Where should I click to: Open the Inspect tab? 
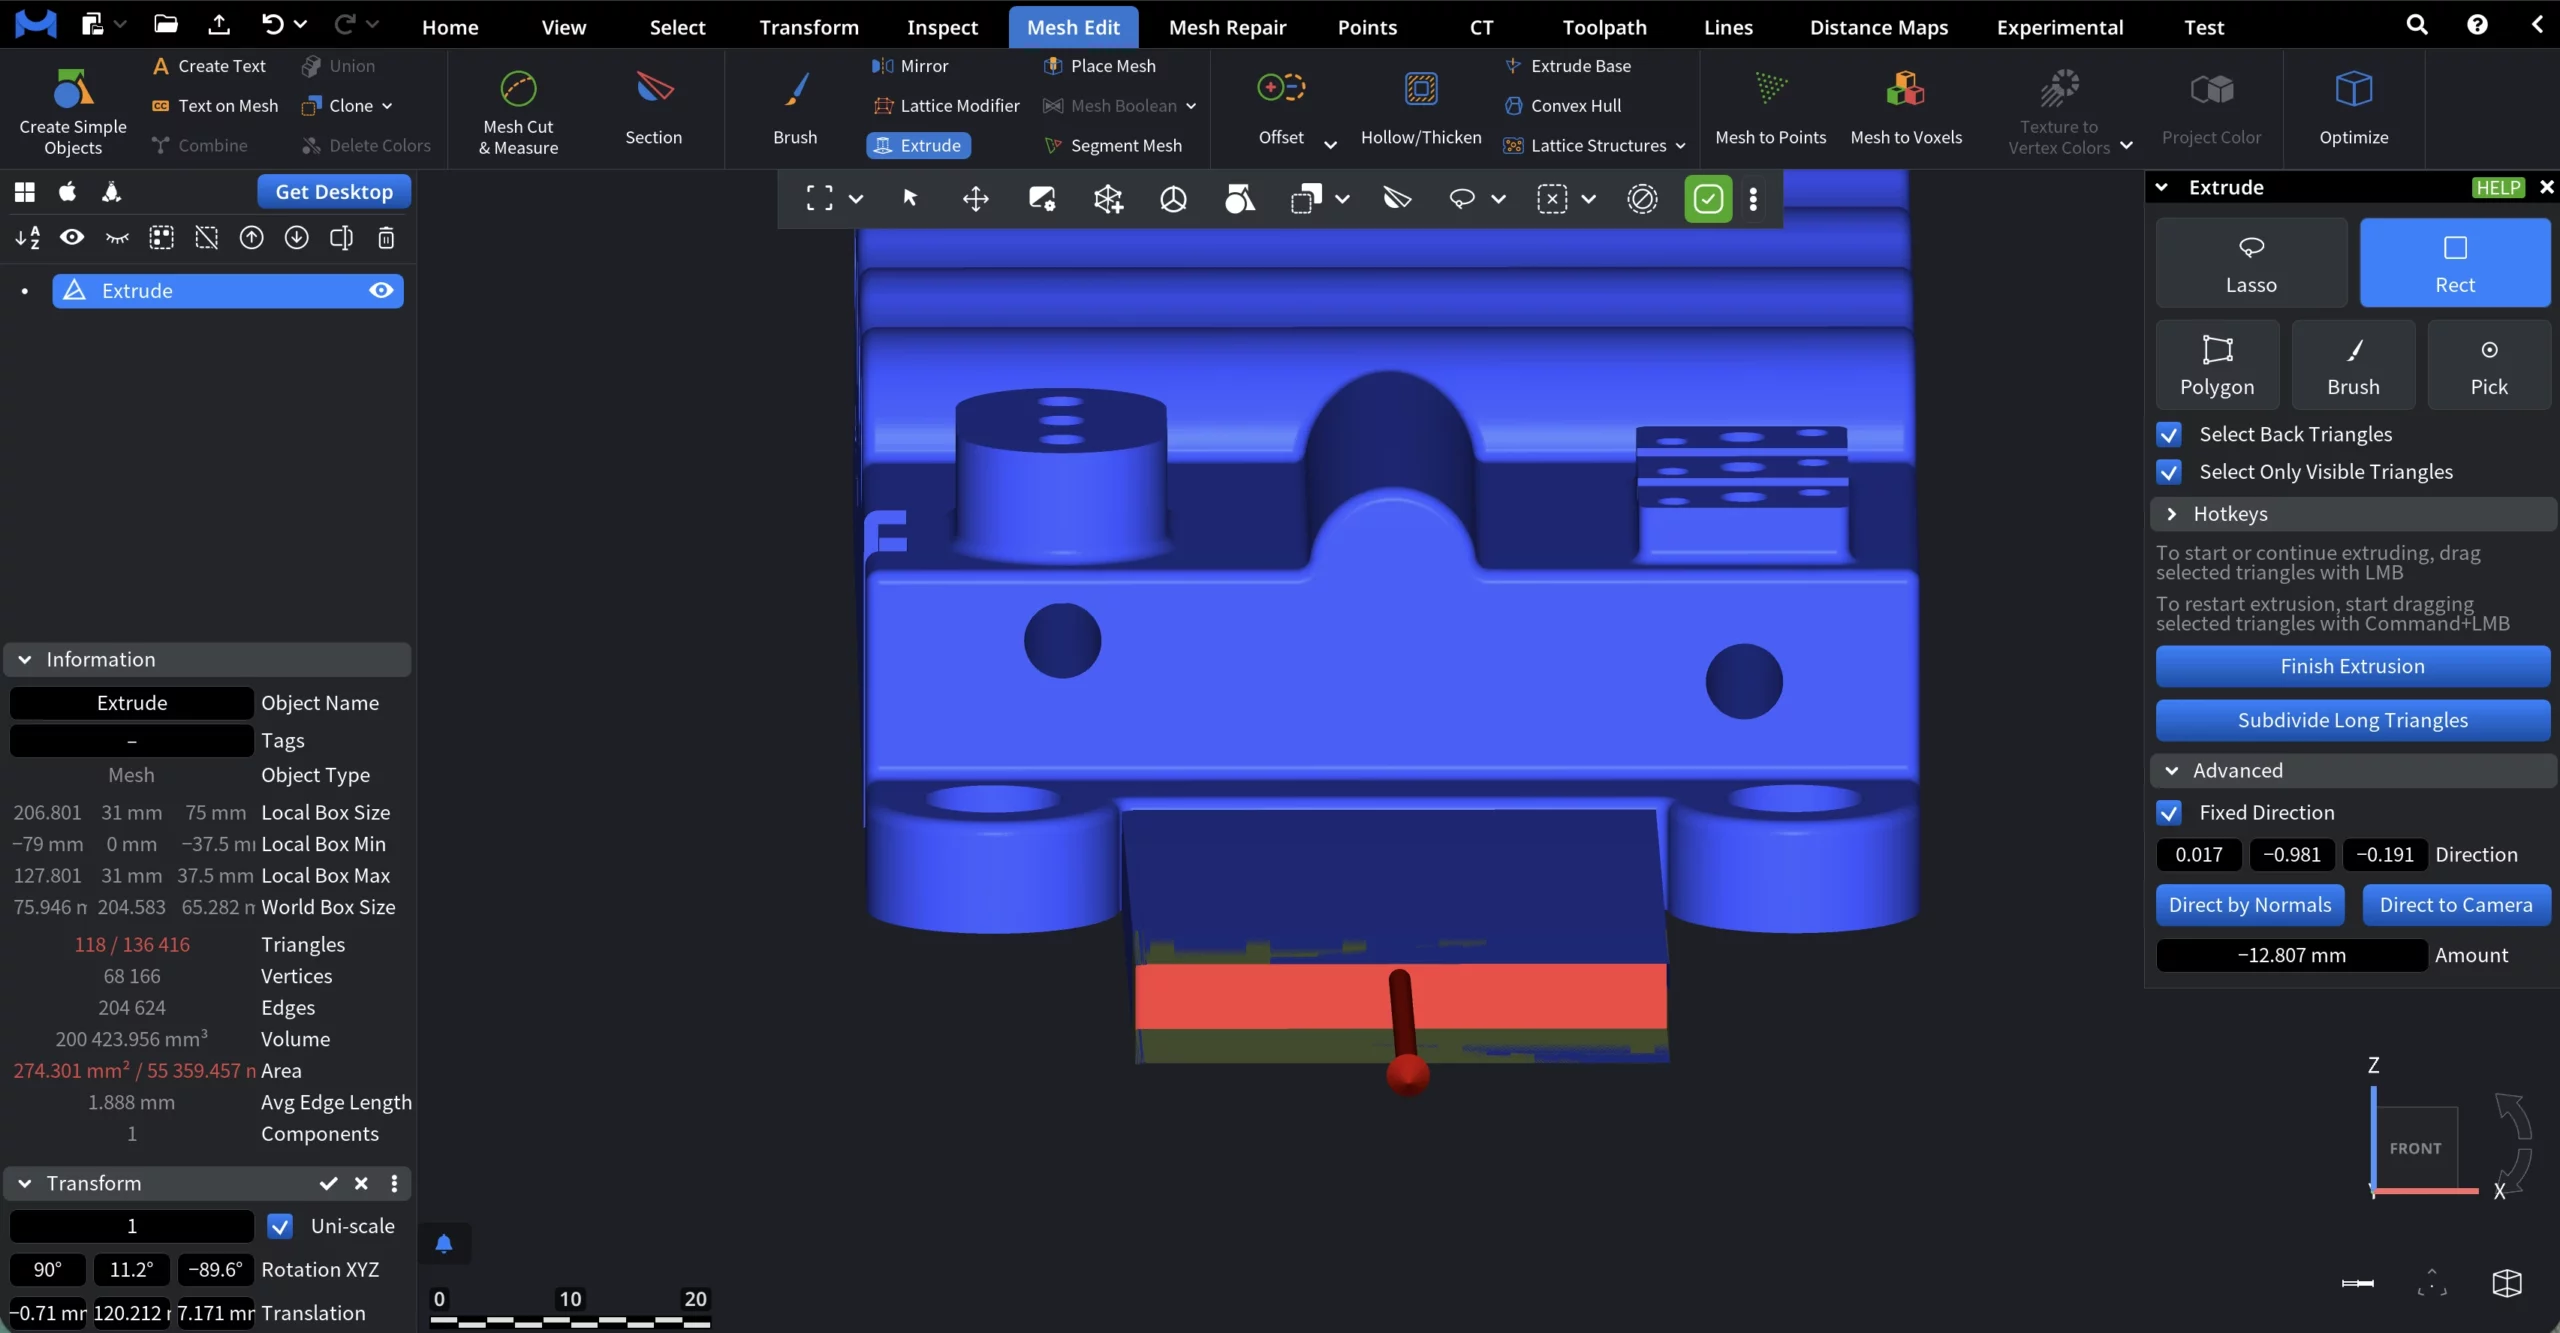coord(942,27)
